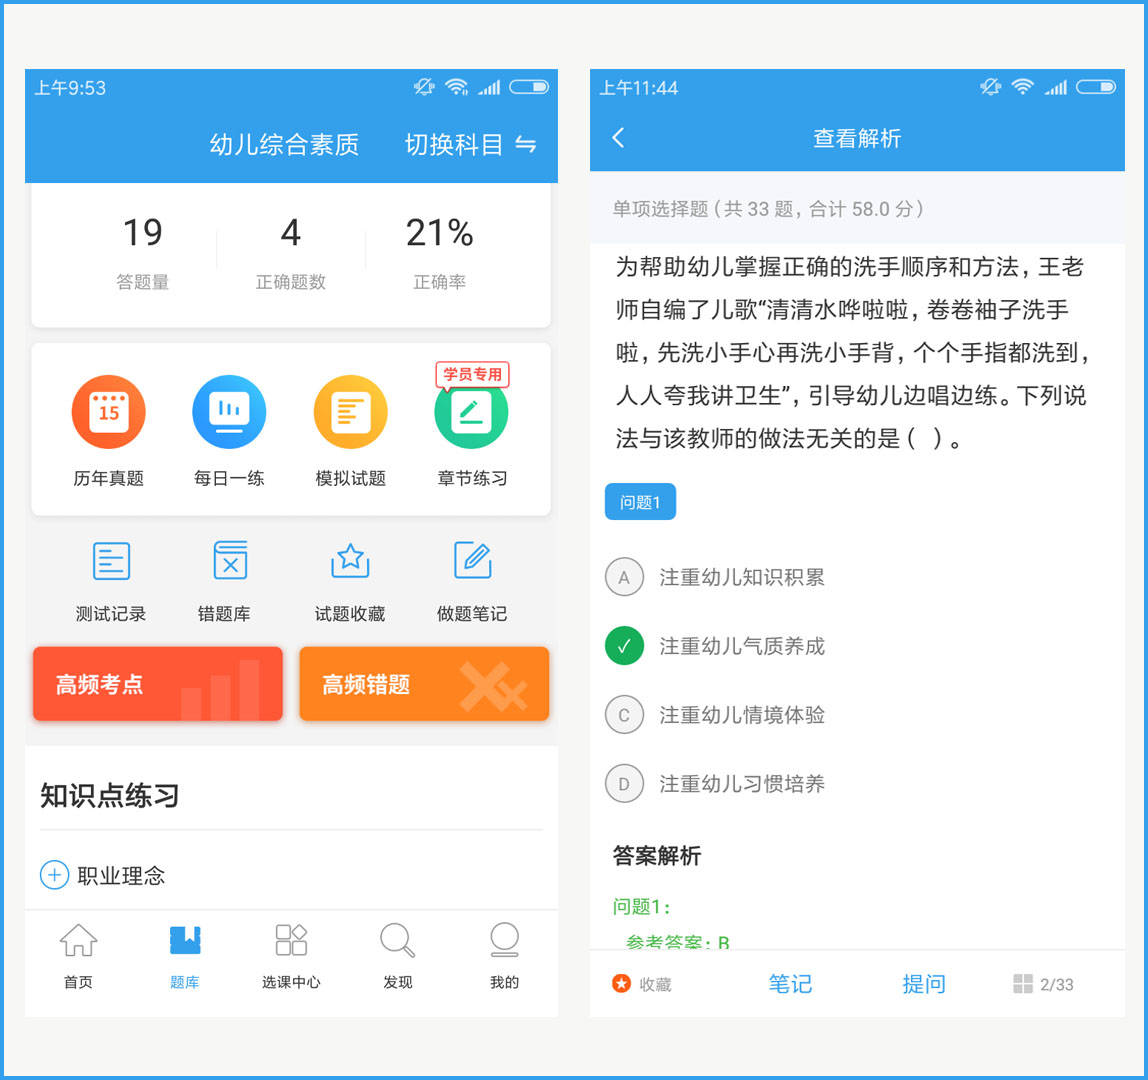1148x1080 pixels.
Task: Switch to the 我的 tab label
Action: (504, 982)
